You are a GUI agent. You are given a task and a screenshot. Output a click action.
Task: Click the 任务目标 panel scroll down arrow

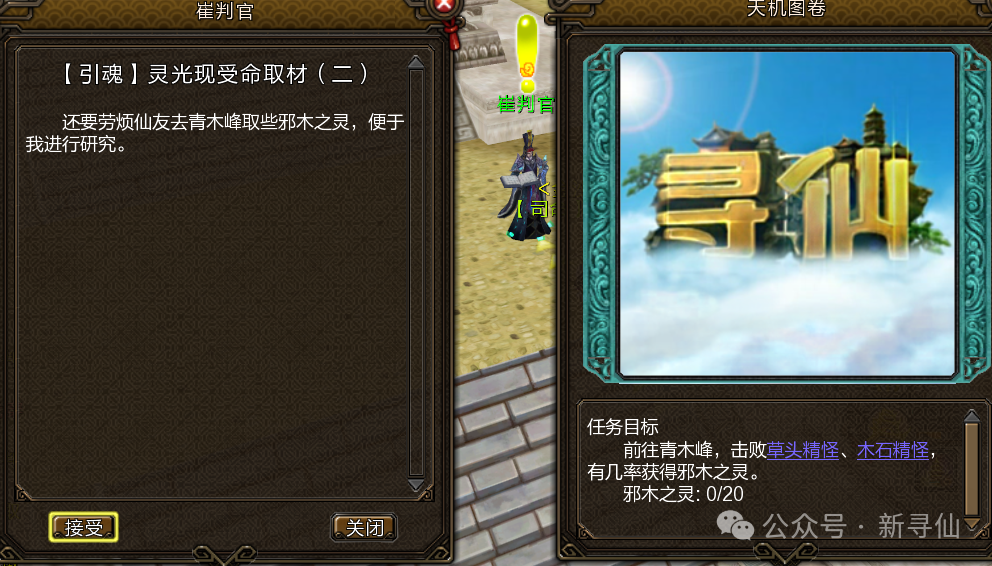pyautogui.click(x=972, y=524)
